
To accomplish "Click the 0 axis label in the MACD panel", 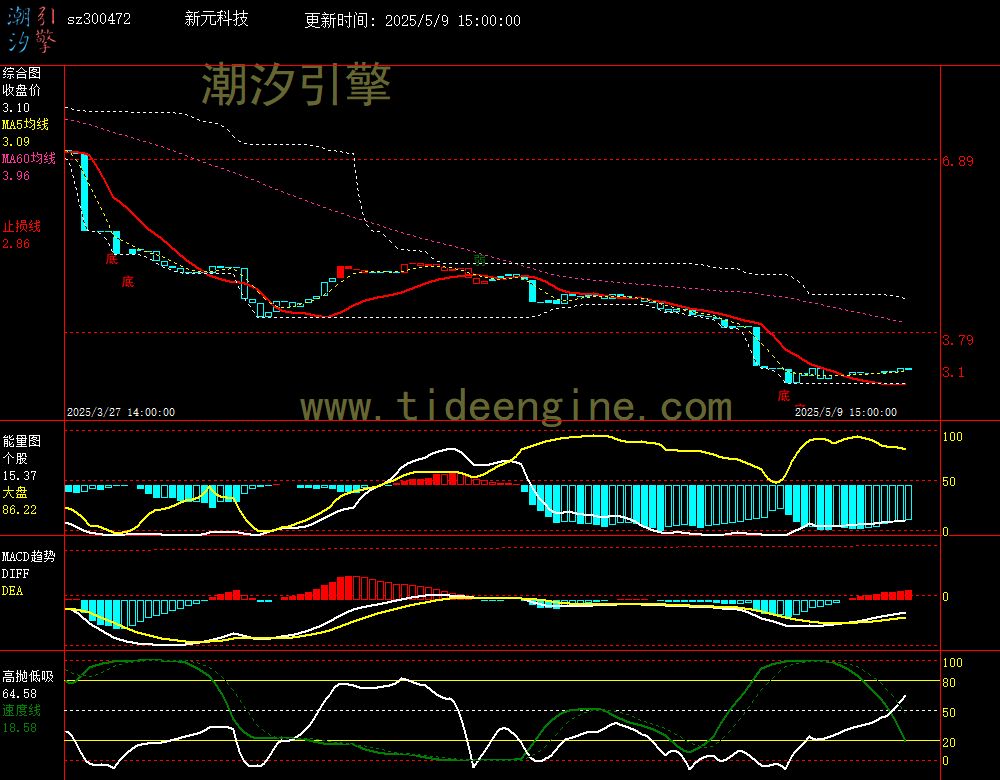I will (x=946, y=597).
